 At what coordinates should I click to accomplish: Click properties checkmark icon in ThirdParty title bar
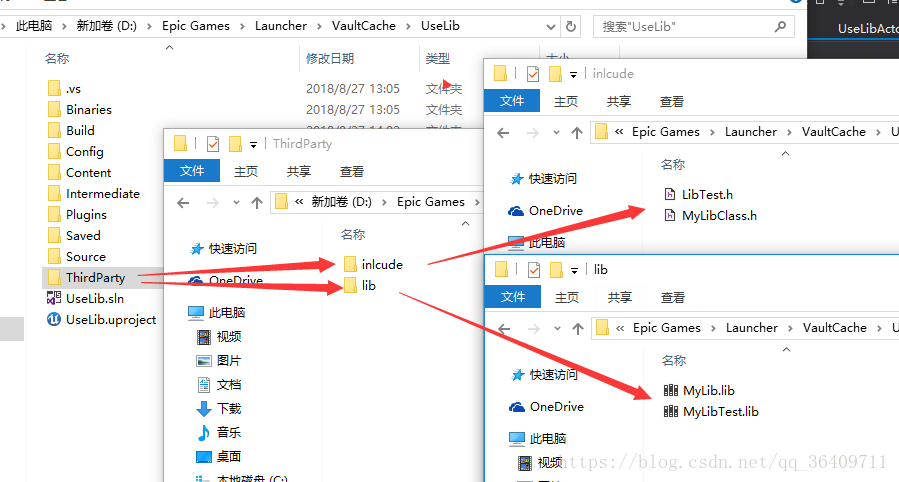point(213,143)
